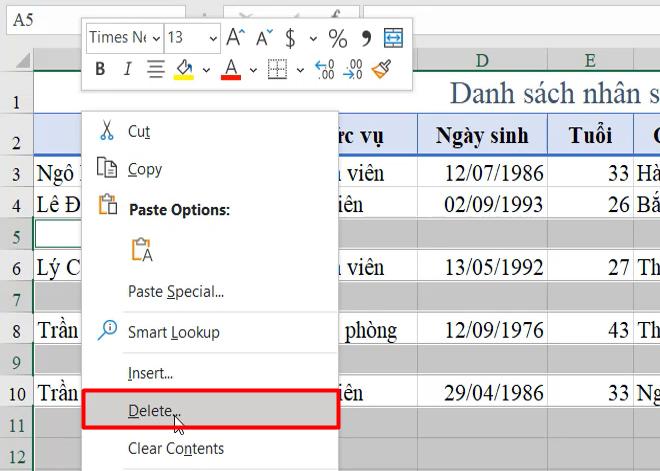Select Clear Contents in context menu
660x471 pixels.
[x=210, y=448]
